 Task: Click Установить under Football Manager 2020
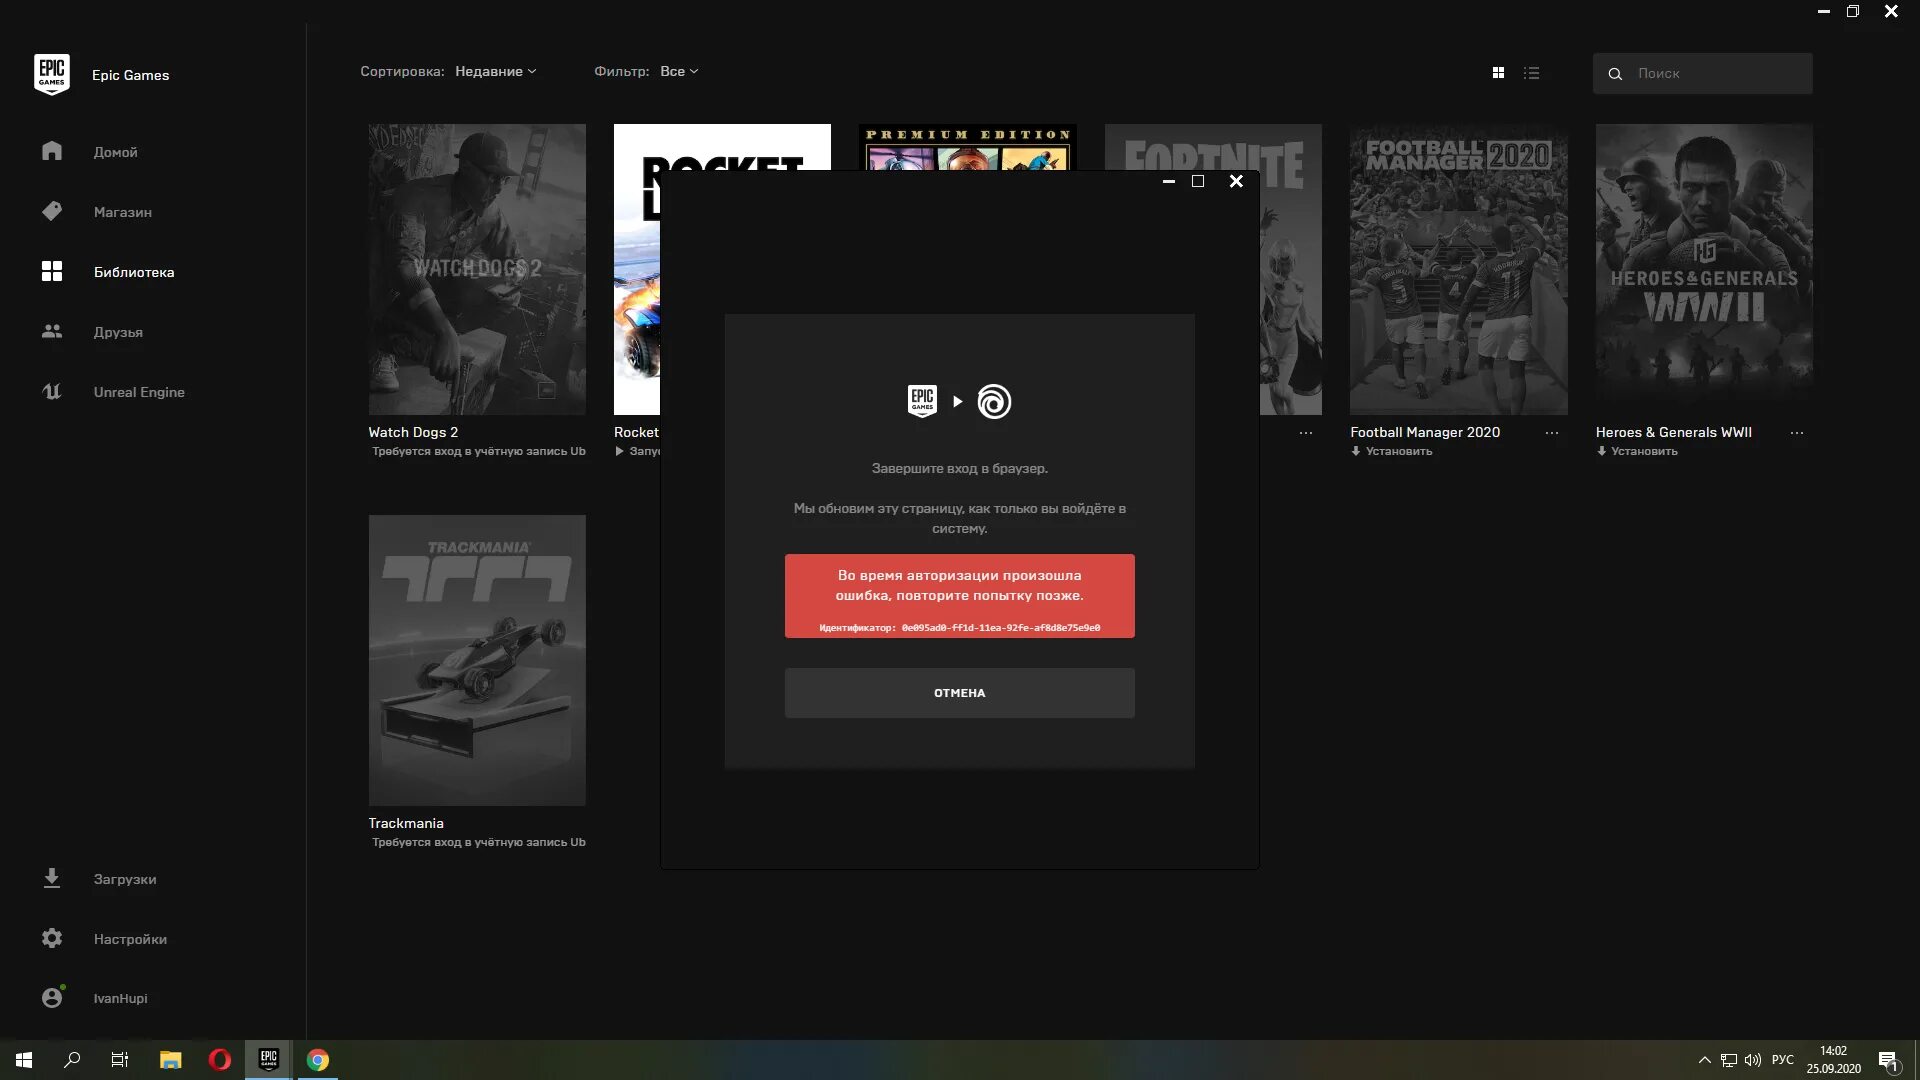tap(1392, 451)
